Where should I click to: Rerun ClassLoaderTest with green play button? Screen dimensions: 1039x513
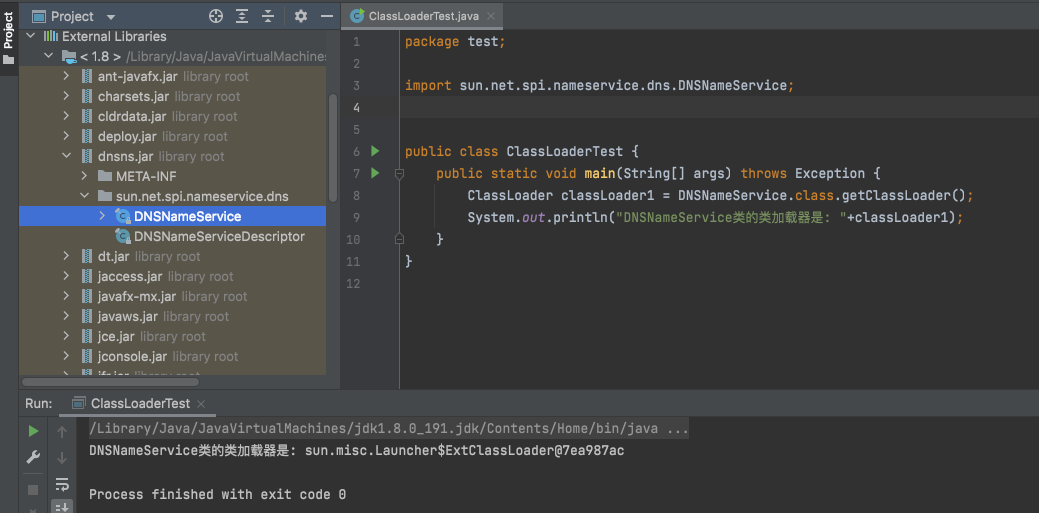pos(33,431)
